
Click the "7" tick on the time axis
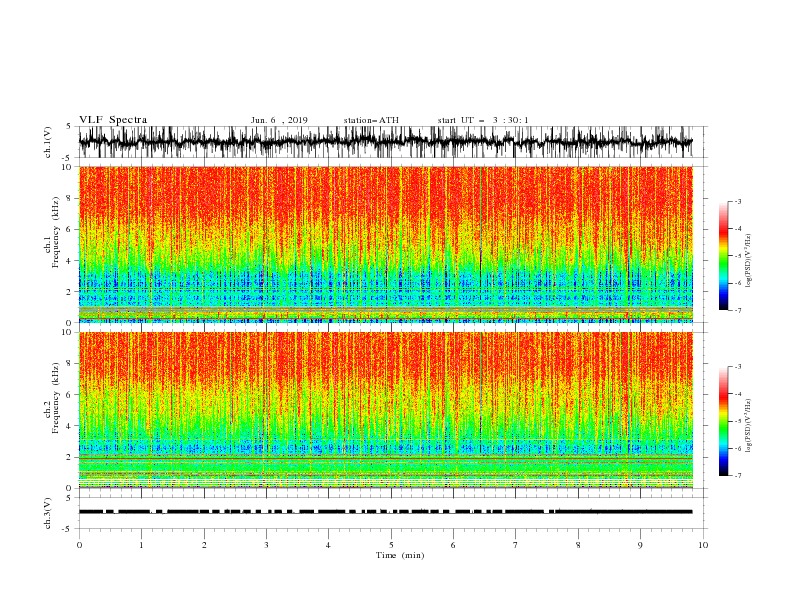coord(516,545)
